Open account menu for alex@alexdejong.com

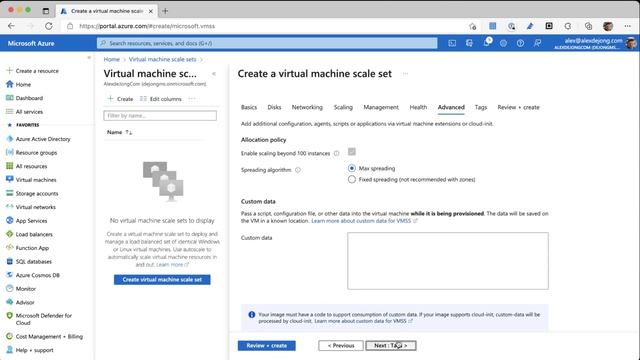[595, 43]
